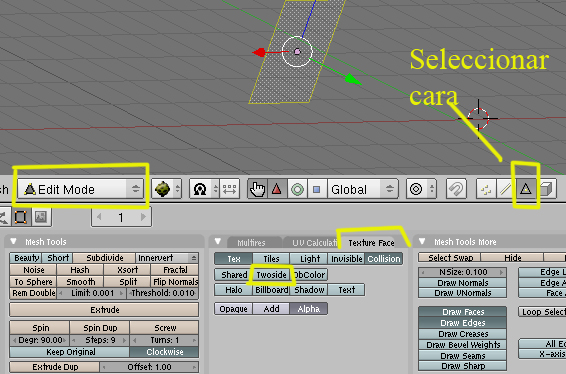Toggle the ObColor option
Viewport: 566px width, 374px height.
point(309,274)
